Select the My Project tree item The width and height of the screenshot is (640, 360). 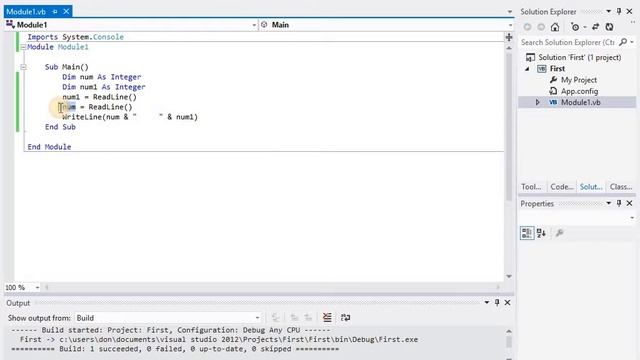[579, 80]
